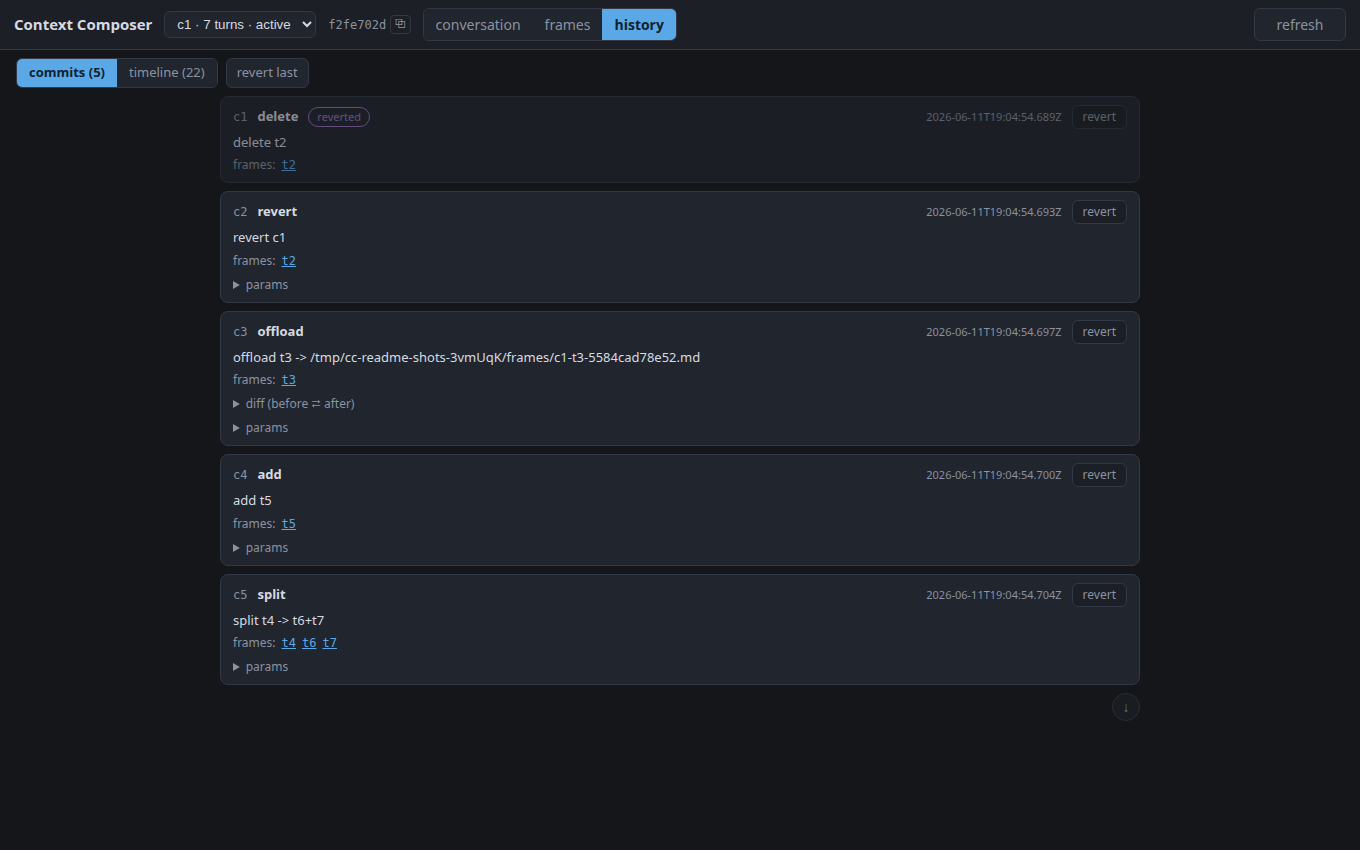Image resolution: width=1360 pixels, height=850 pixels.
Task: Click the delete t2 message text
Action: (x=260, y=143)
